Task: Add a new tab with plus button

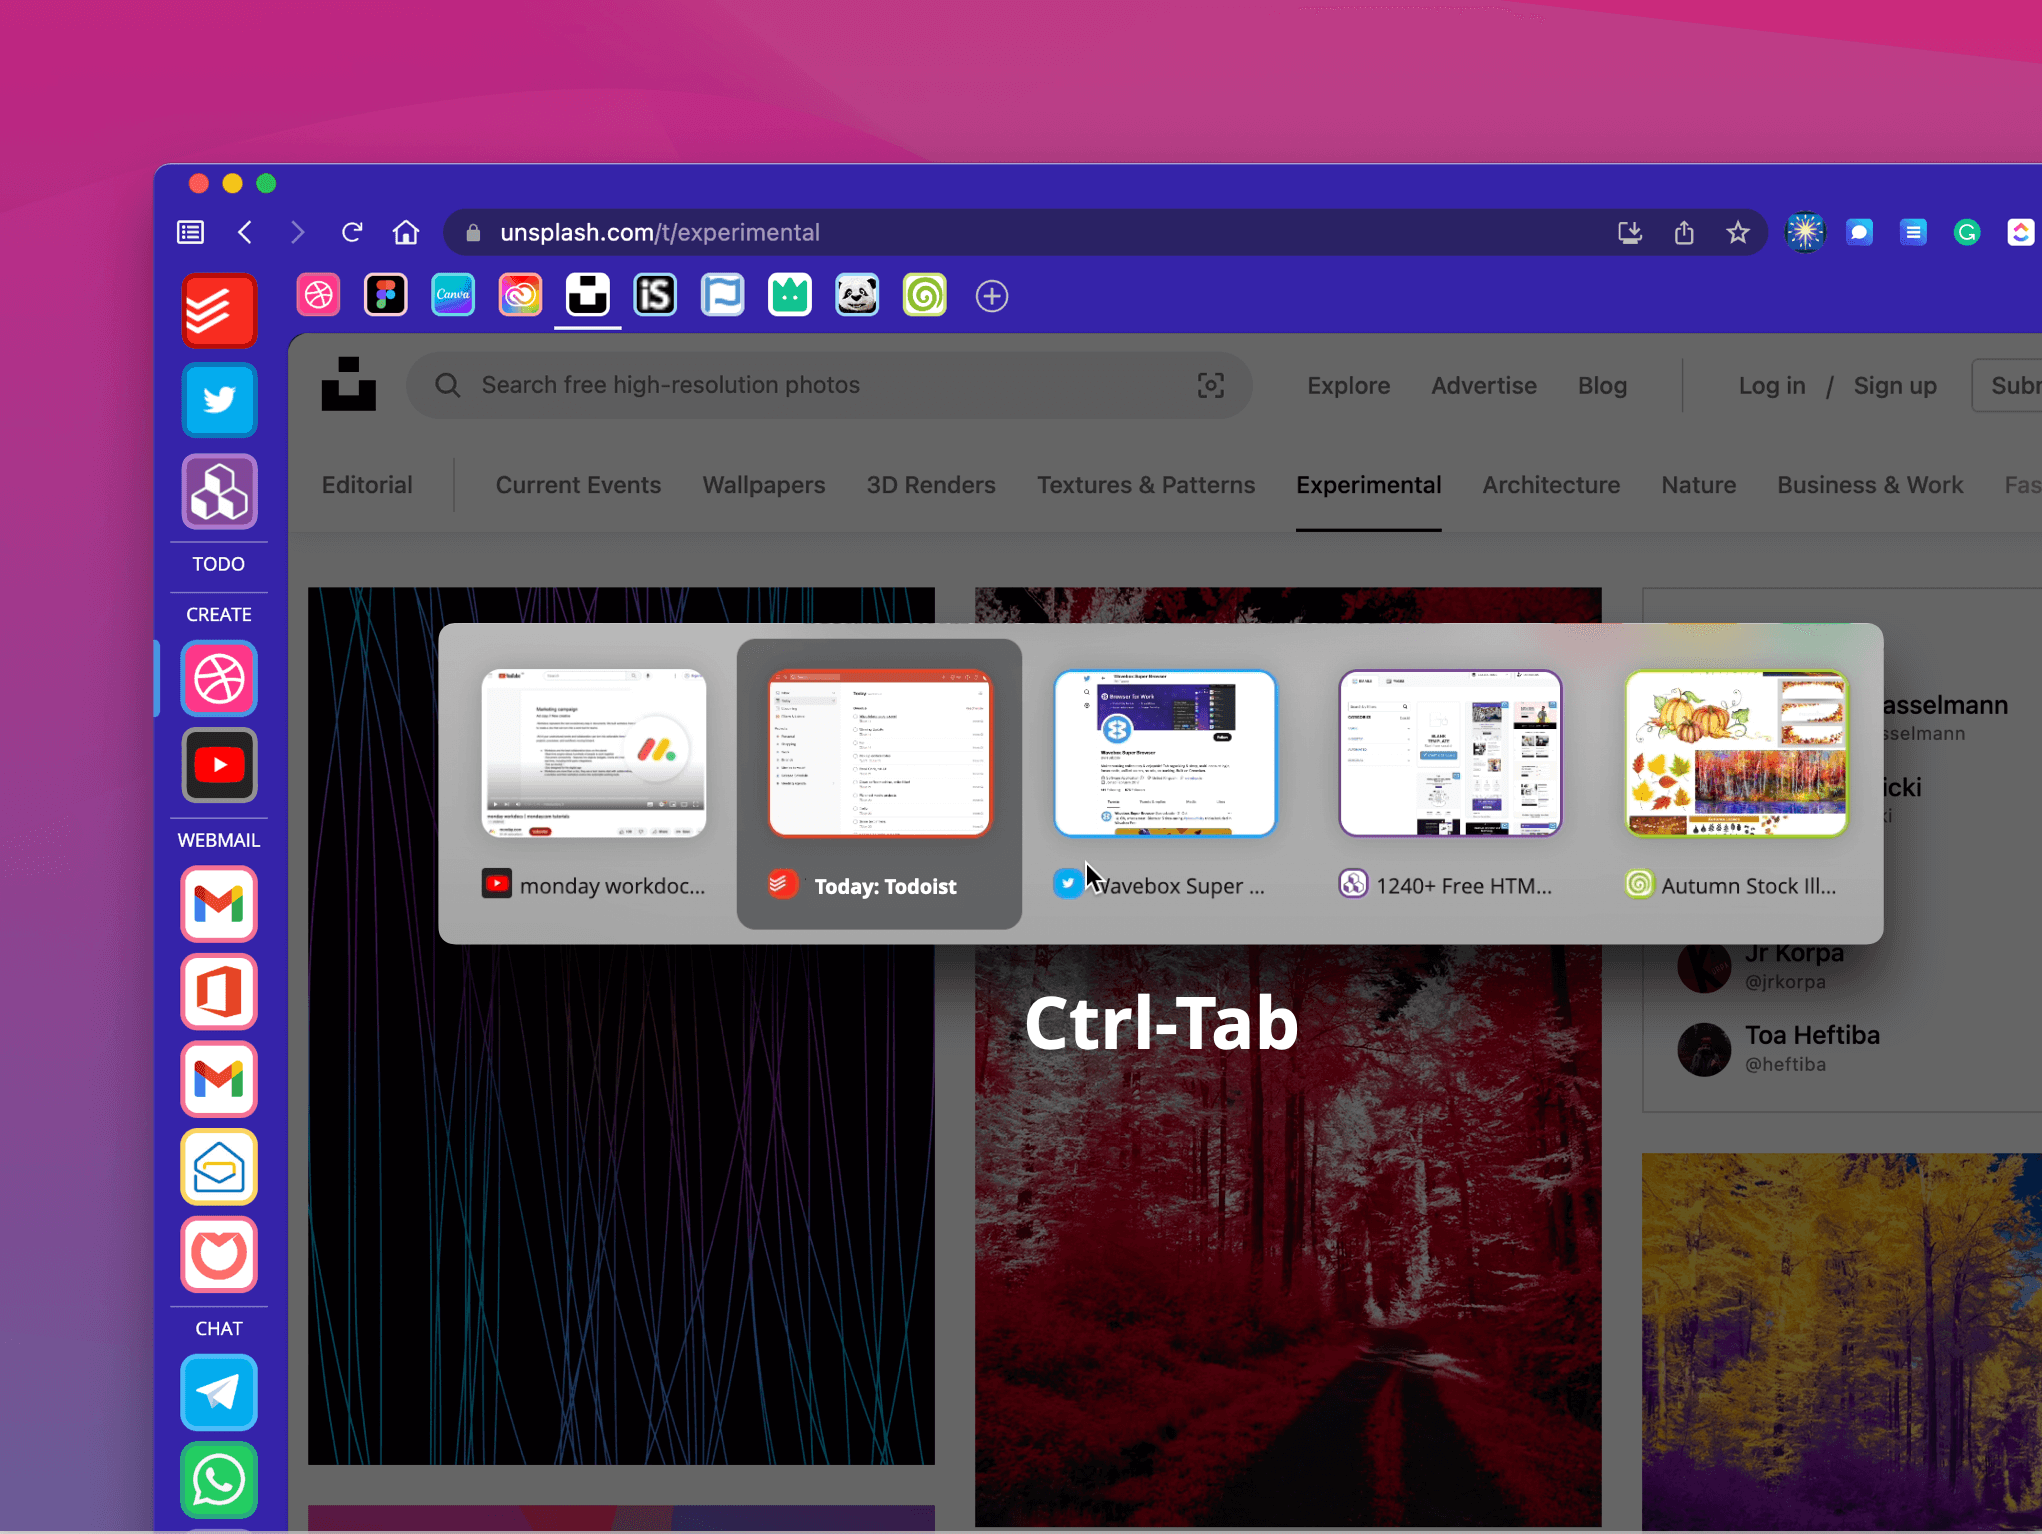Action: tap(992, 296)
